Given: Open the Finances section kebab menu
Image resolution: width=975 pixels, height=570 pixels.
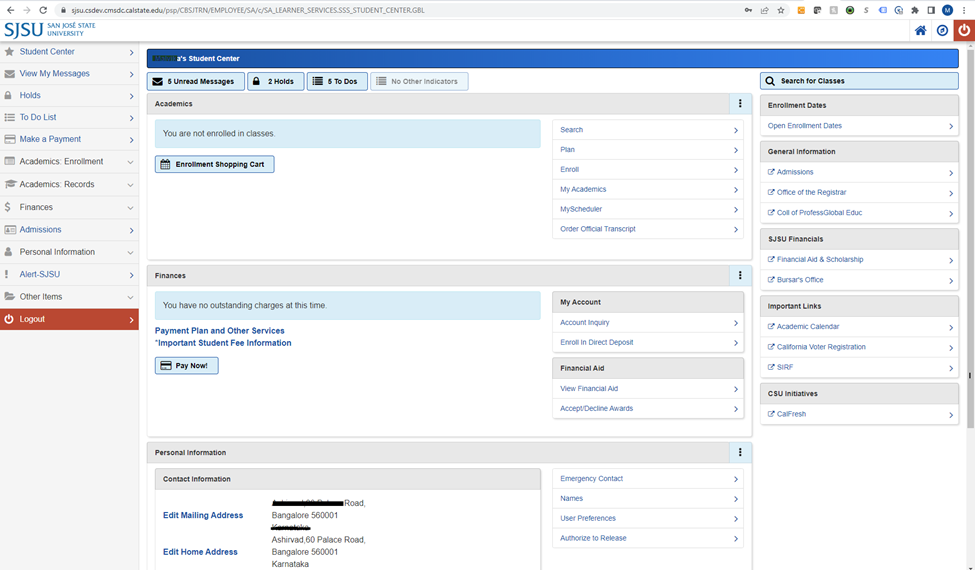Looking at the screenshot, I should (740, 275).
